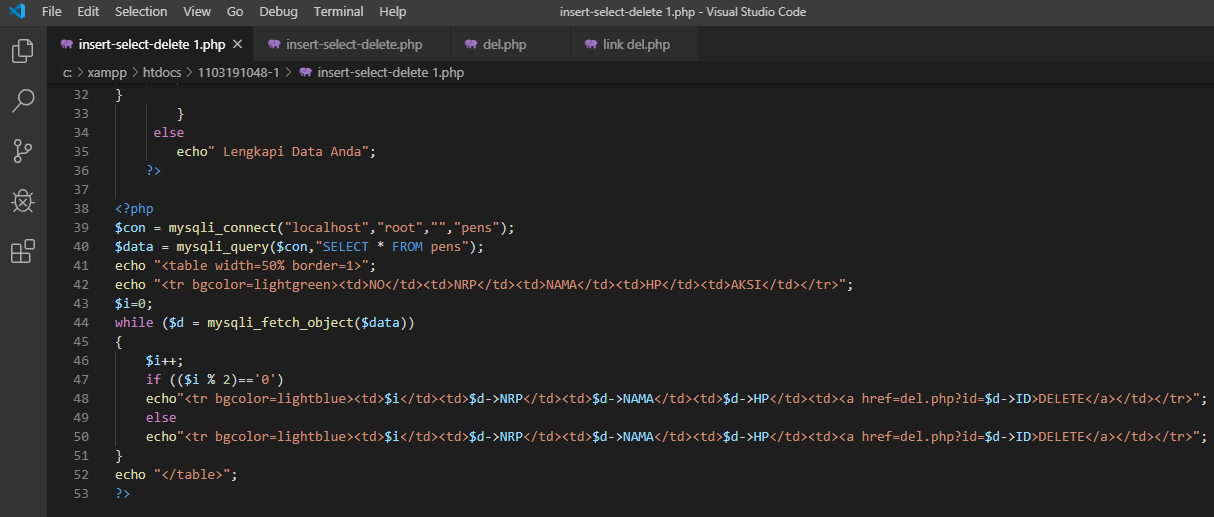Expand the xampp breadcrumb segment
Screen dimensions: 1214x517
click(107, 72)
